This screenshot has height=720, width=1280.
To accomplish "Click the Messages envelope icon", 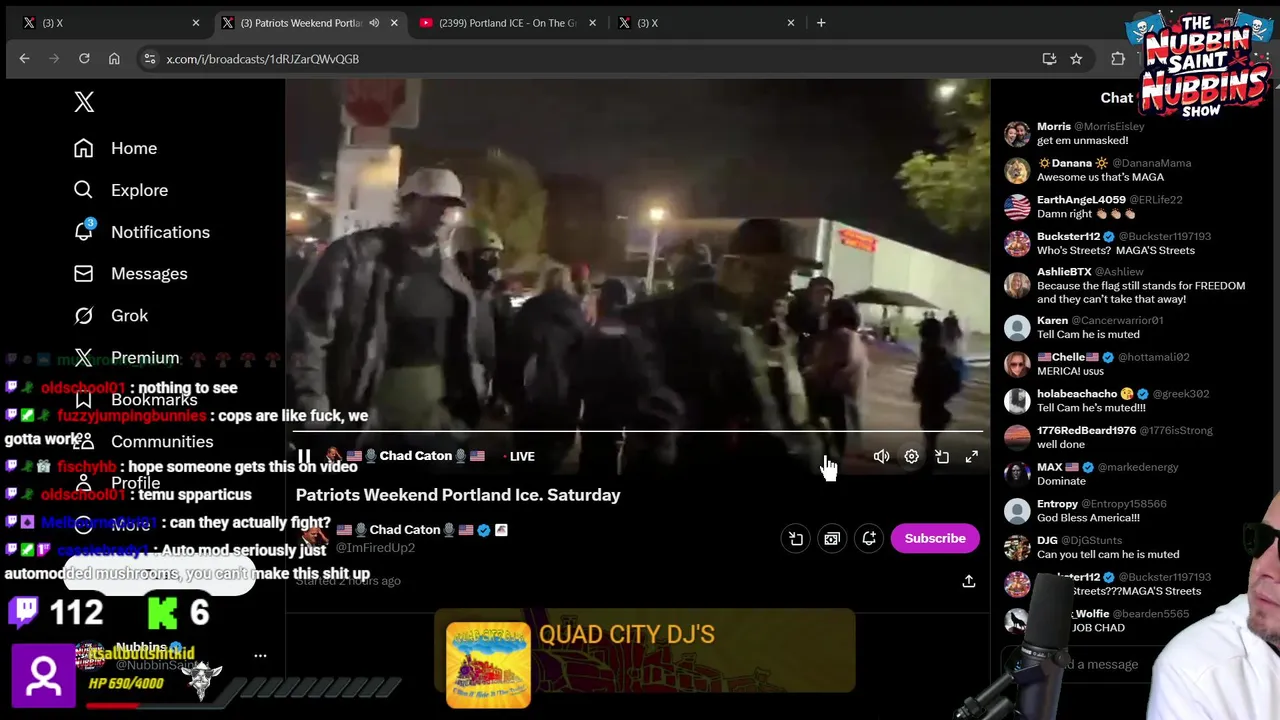I will point(84,273).
